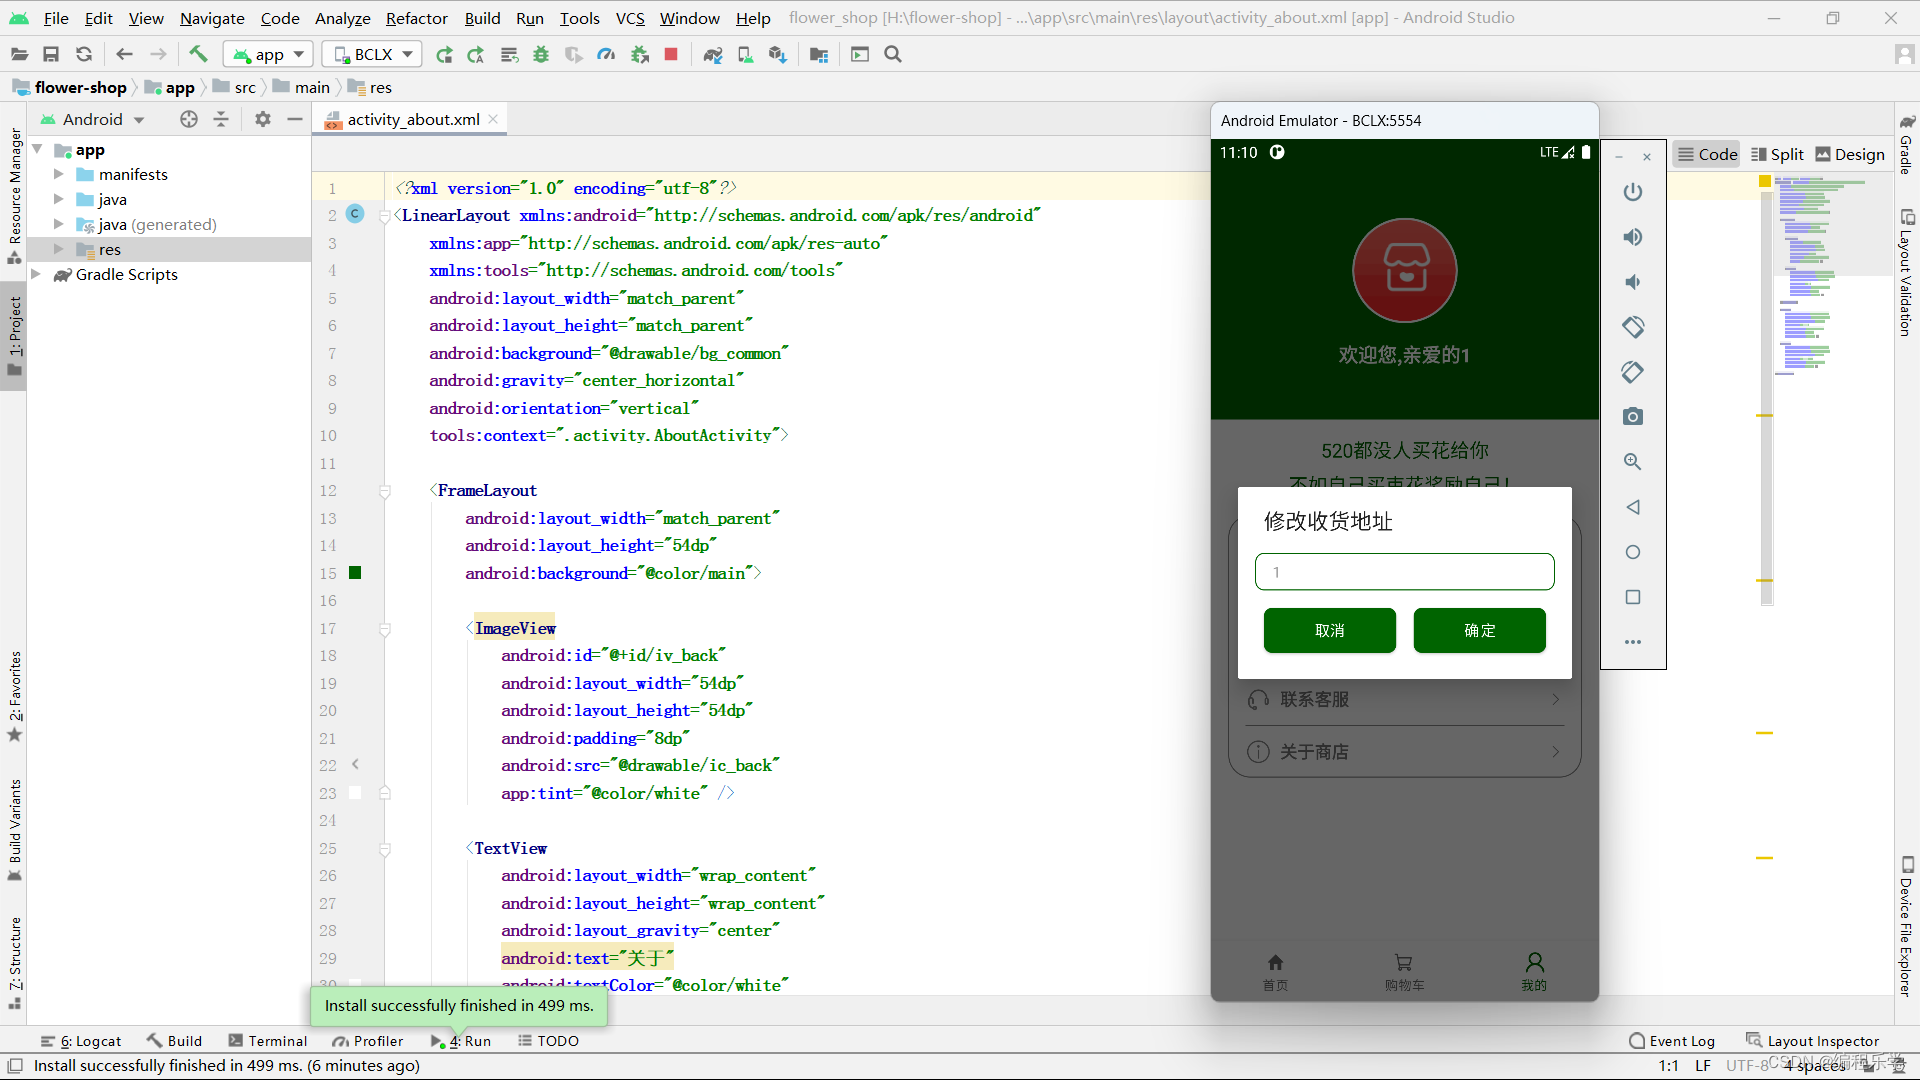Click the Run Anything toolbar icon
This screenshot has width=1920, height=1080.
tap(860, 54)
